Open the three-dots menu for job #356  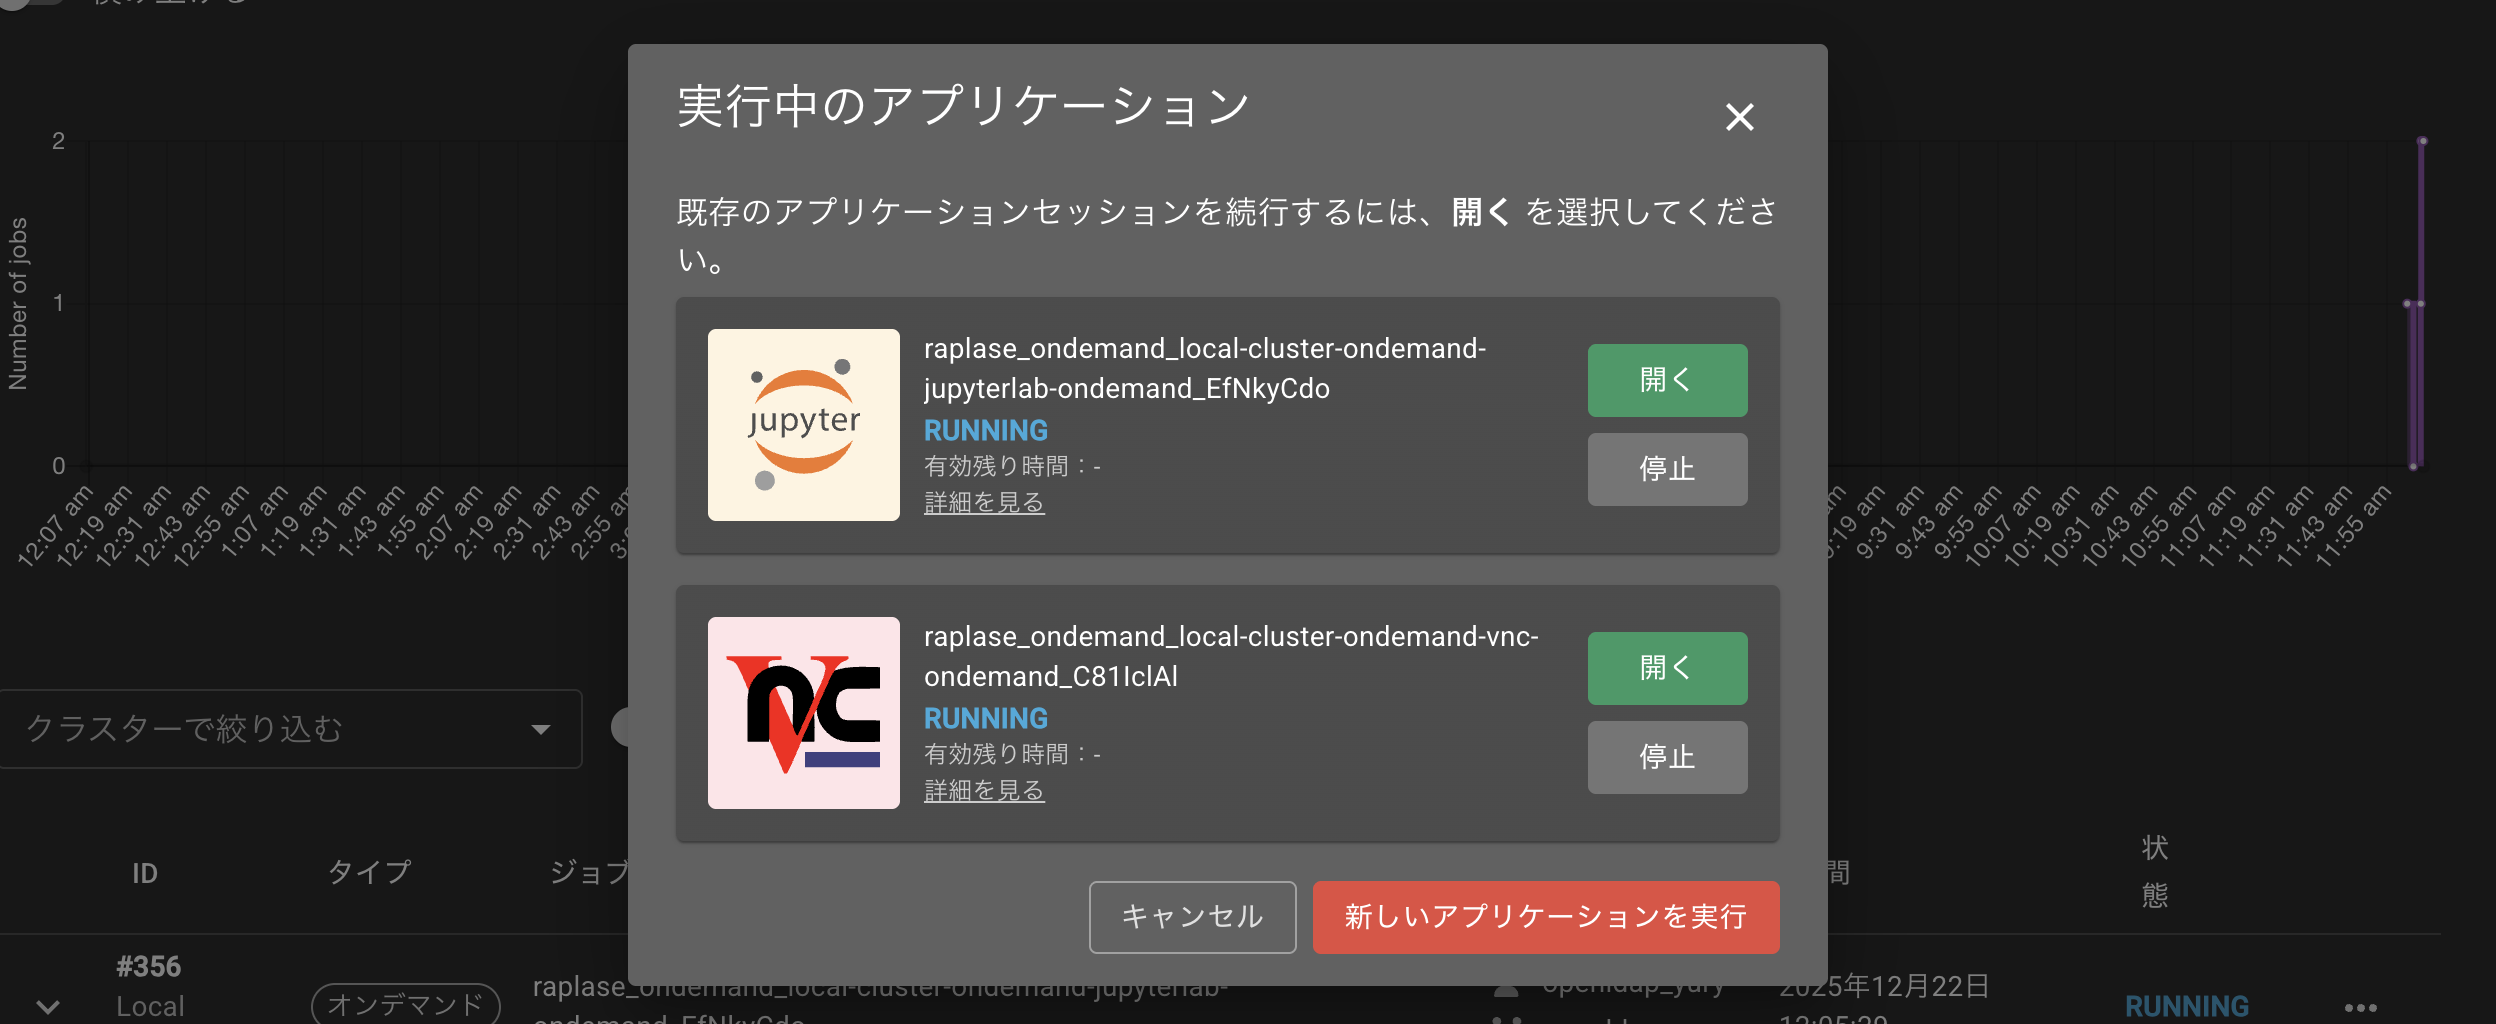coord(2360,1007)
